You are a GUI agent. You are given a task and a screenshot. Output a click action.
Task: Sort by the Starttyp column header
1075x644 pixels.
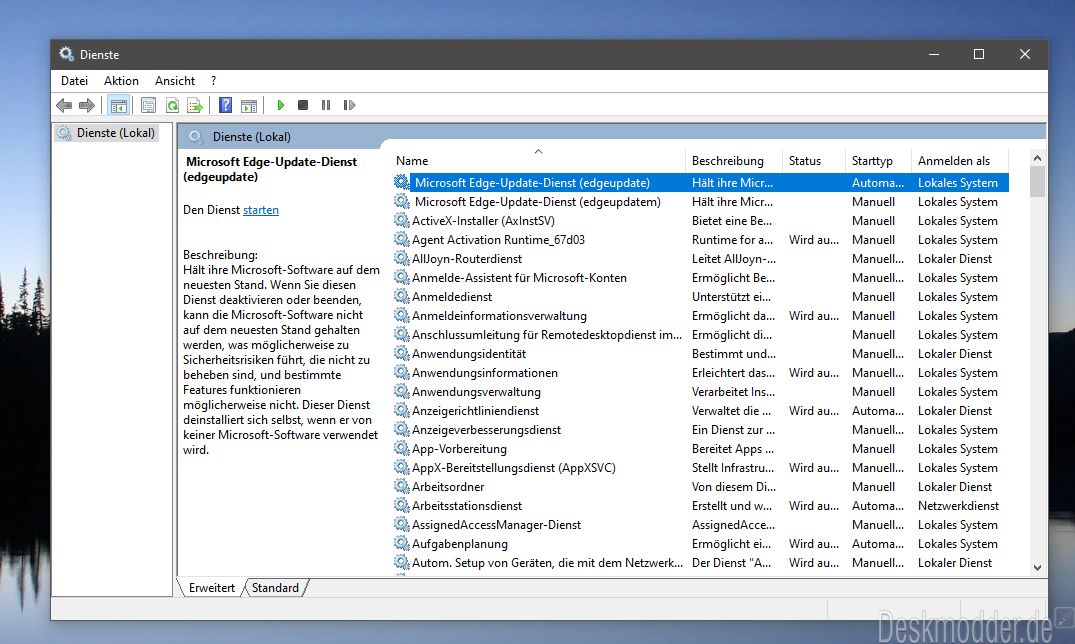878,160
